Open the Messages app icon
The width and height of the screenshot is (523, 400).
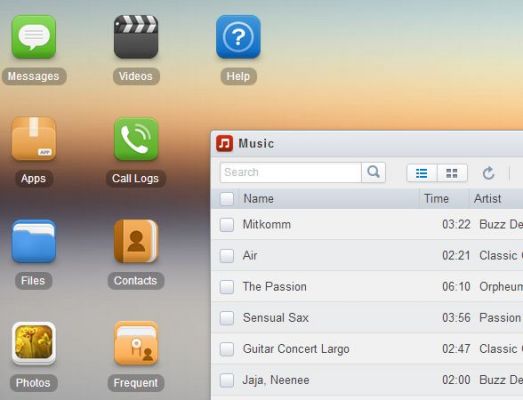click(34, 37)
